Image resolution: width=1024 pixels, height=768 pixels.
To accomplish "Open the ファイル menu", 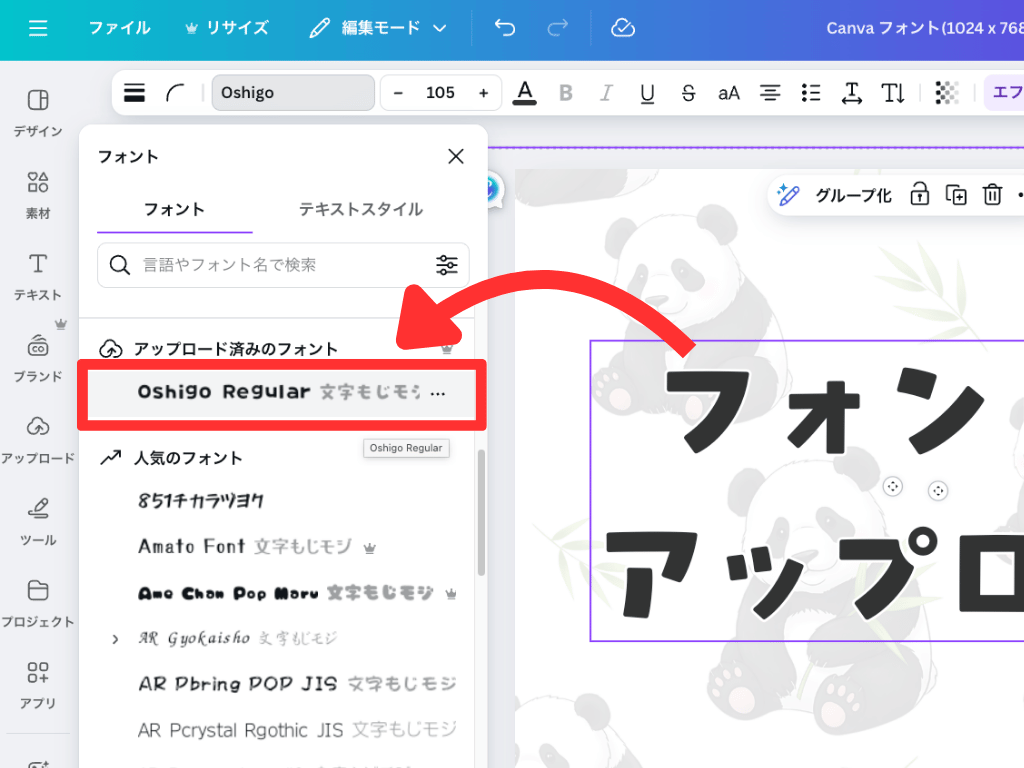I will pos(119,29).
